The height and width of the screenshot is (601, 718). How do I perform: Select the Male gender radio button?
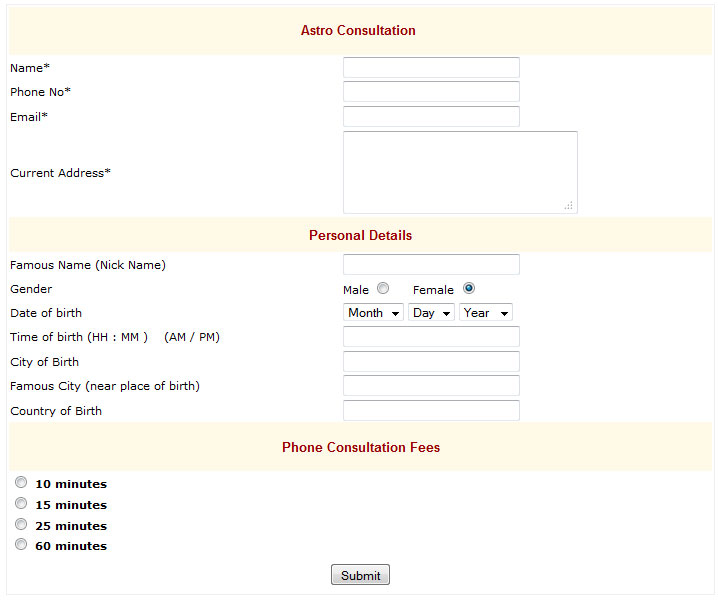click(383, 288)
